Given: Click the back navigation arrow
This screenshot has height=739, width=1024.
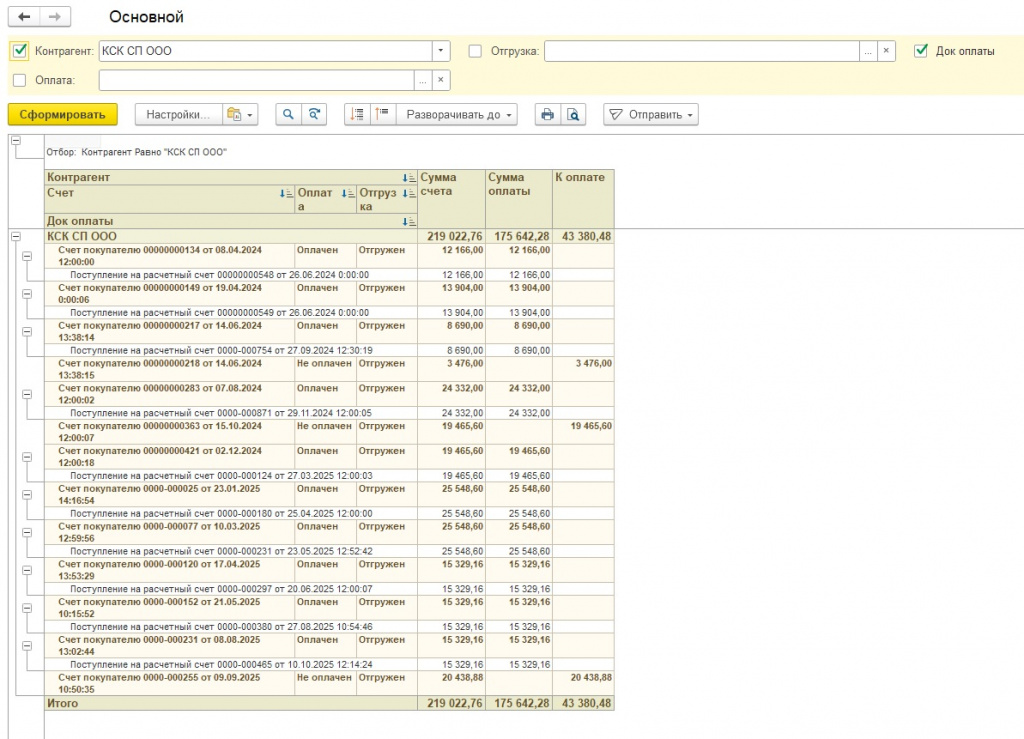Looking at the screenshot, I should coord(24,17).
